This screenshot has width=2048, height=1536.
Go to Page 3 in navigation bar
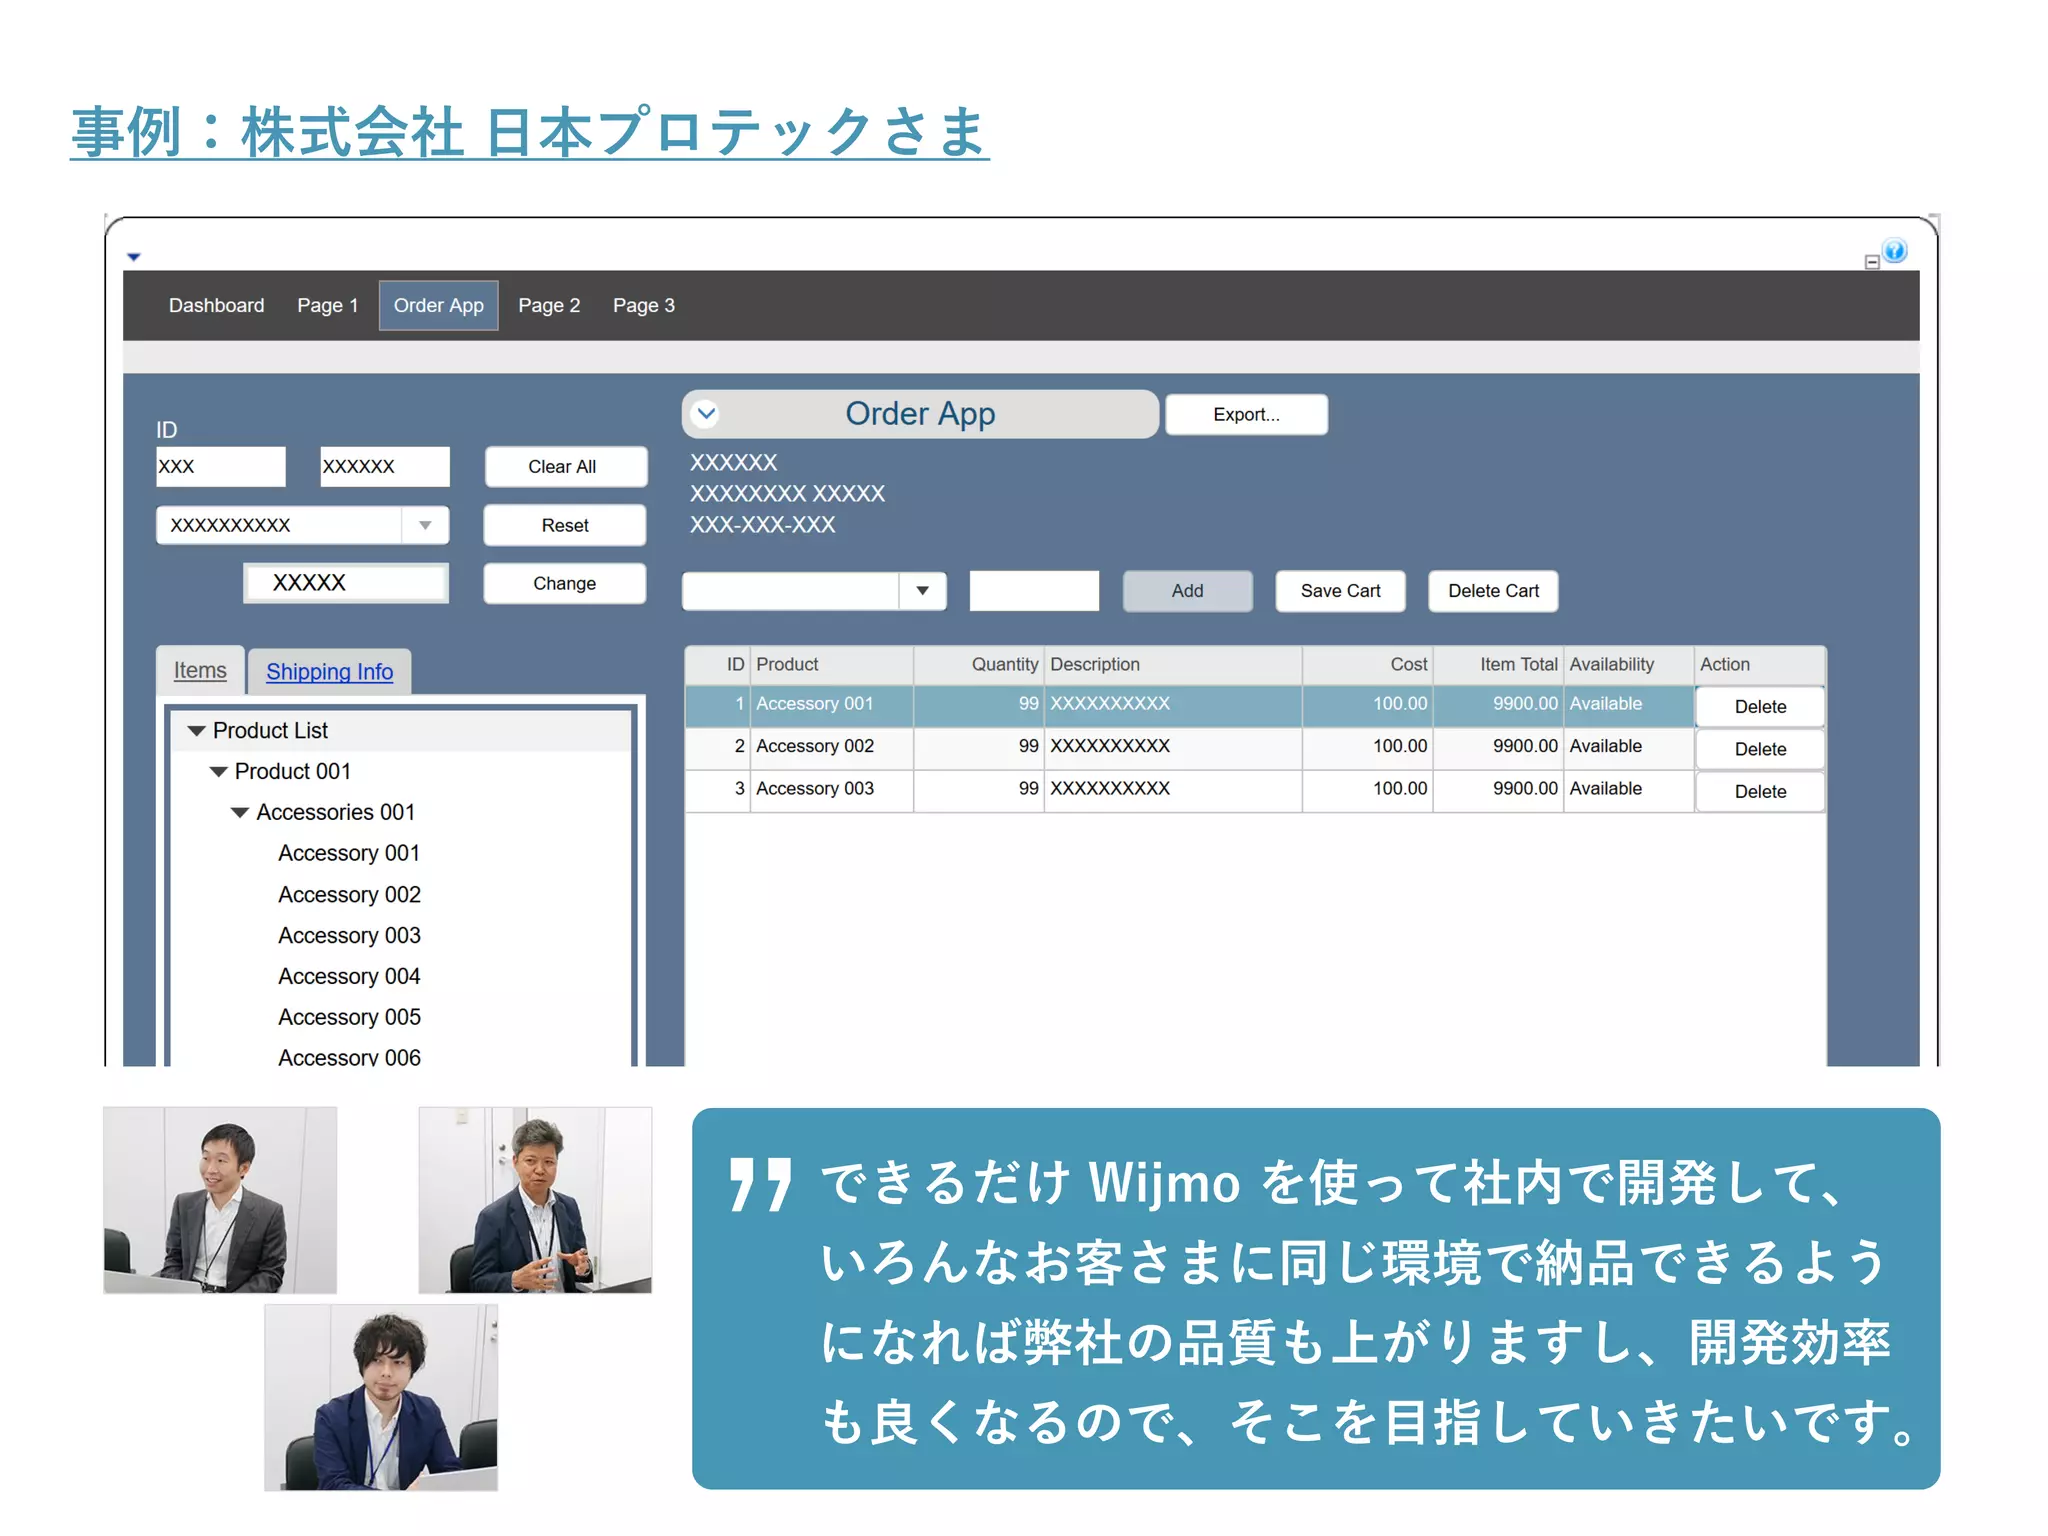point(644,305)
